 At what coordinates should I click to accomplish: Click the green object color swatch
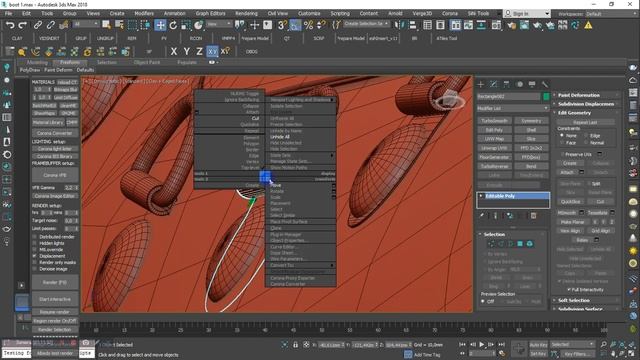546,96
